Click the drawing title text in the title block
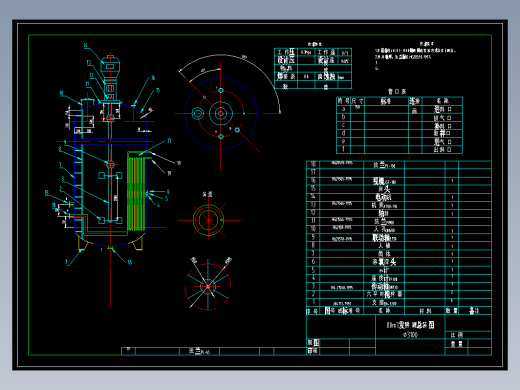The image size is (520, 390). click(x=410, y=325)
